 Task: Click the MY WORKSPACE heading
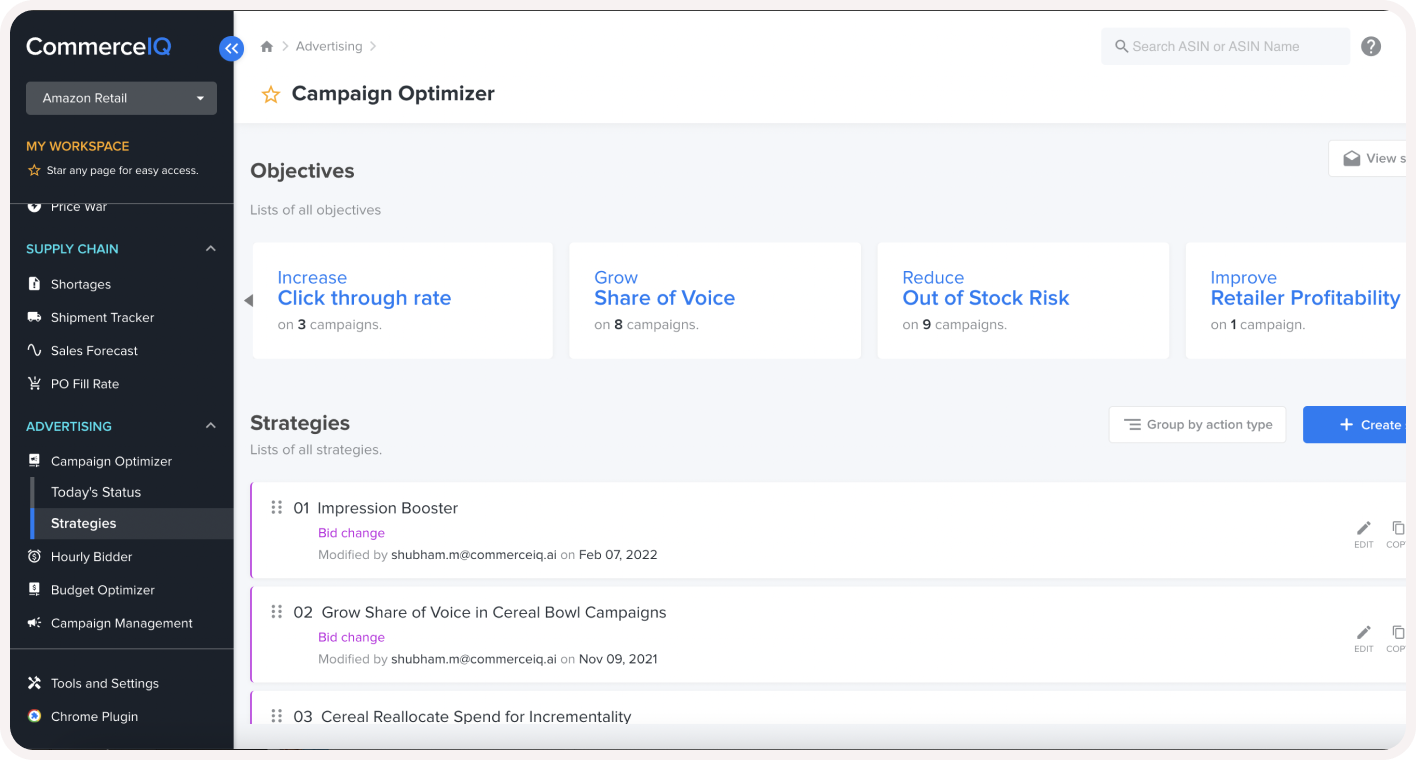[x=78, y=146]
